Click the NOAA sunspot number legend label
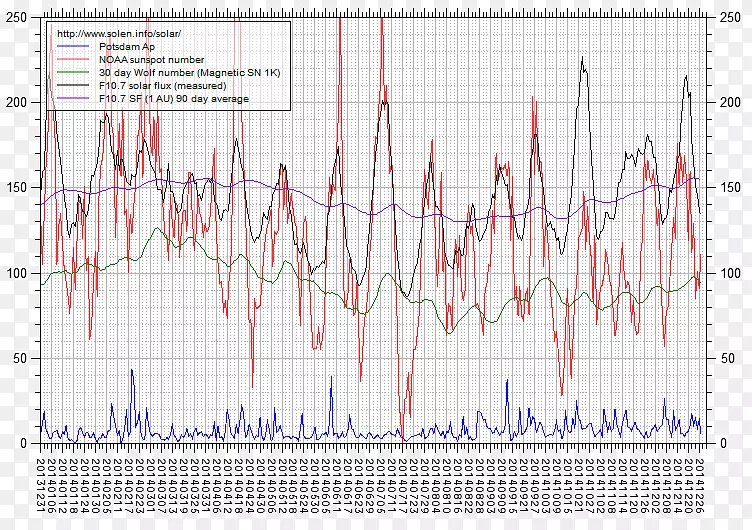 tap(151, 60)
